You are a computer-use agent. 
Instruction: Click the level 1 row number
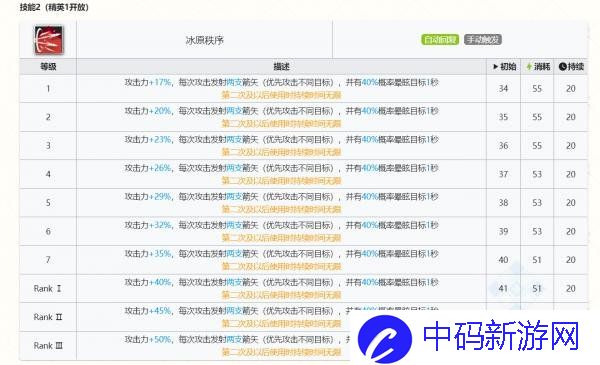click(48, 89)
